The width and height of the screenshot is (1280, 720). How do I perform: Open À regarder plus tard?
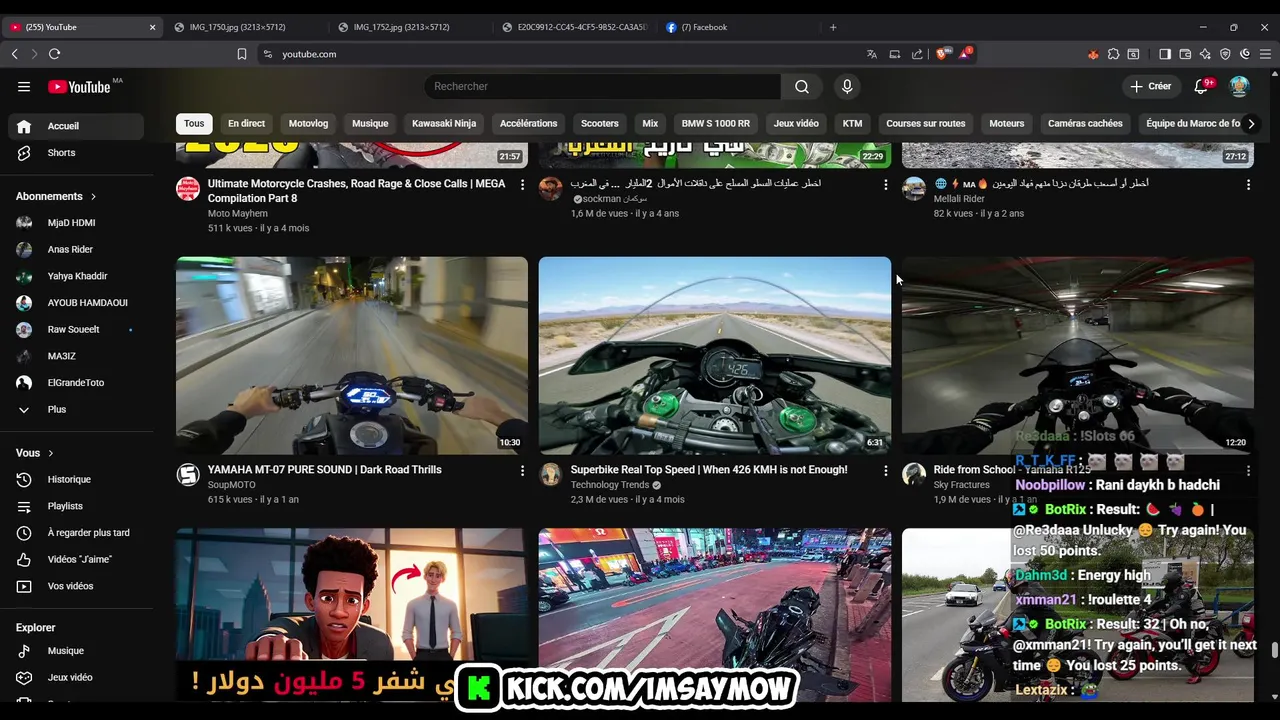click(x=76, y=533)
